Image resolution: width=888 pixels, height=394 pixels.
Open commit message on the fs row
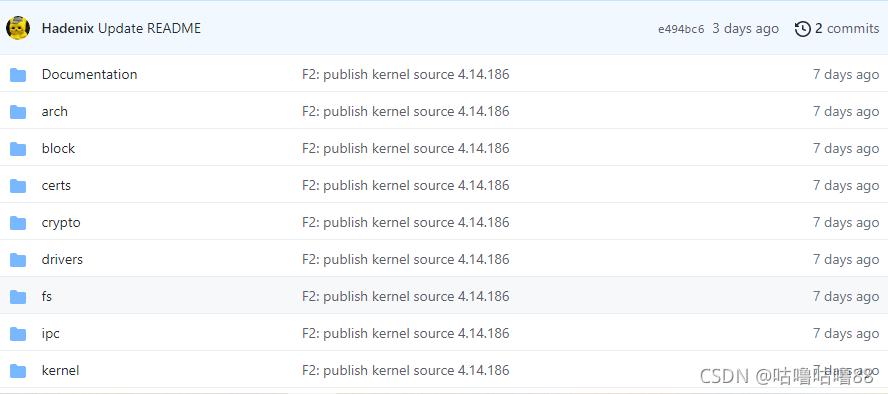405,296
